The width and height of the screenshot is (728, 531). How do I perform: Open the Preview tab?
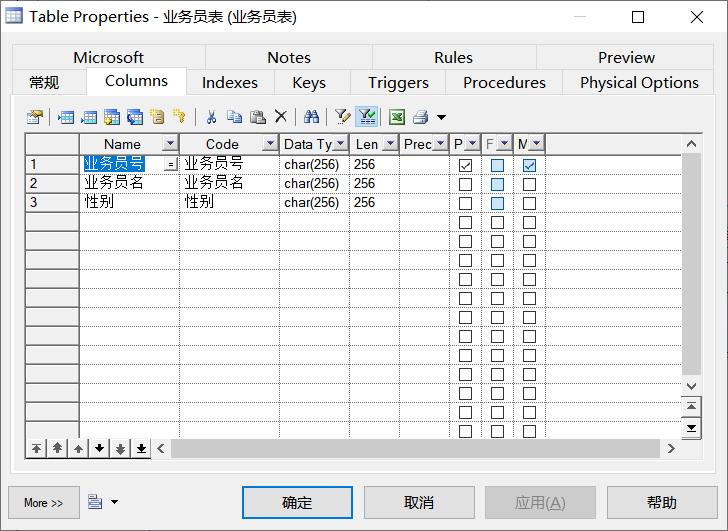coord(626,58)
